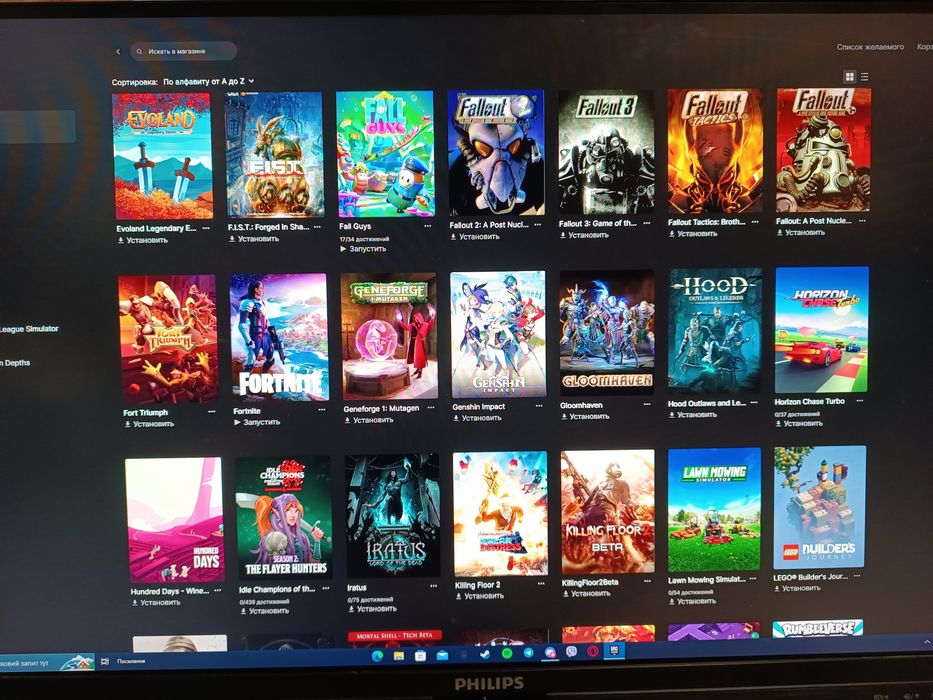Open the Rumbleverse cover at the bottom row
The height and width of the screenshot is (700, 933).
tap(818, 629)
